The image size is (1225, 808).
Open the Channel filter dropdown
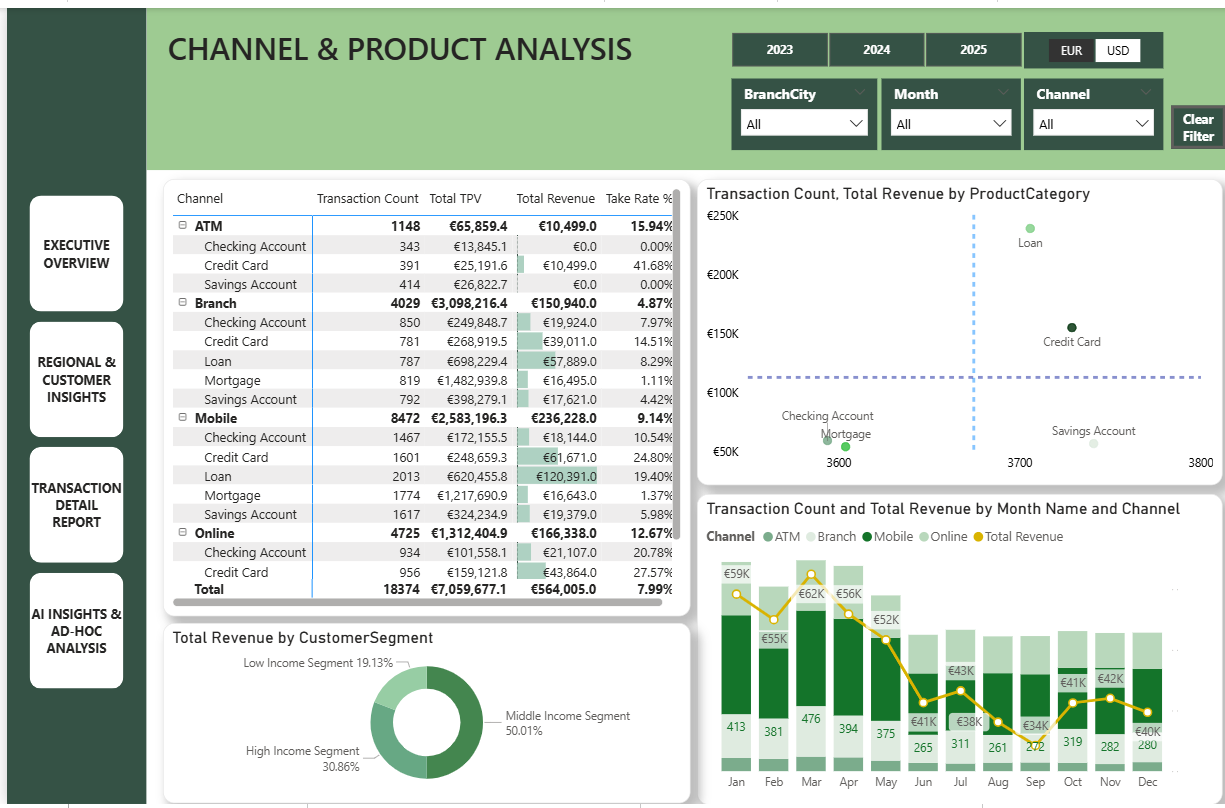point(1093,124)
